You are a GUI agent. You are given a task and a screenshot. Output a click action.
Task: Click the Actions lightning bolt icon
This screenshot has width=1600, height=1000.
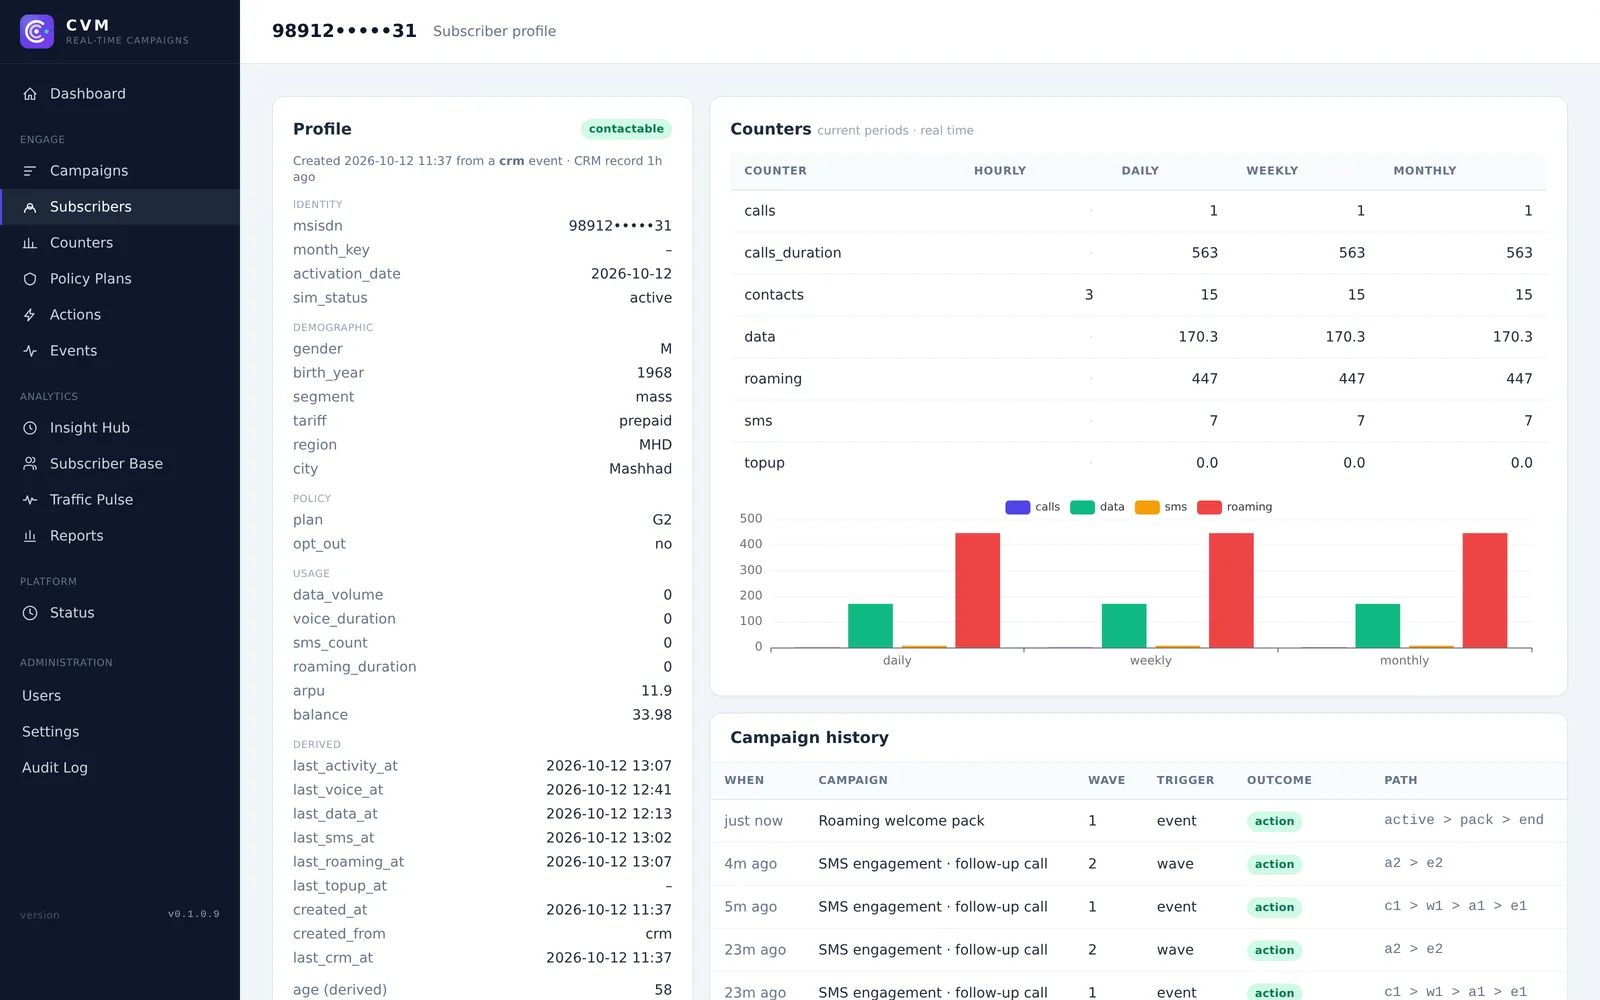pyautogui.click(x=30, y=315)
